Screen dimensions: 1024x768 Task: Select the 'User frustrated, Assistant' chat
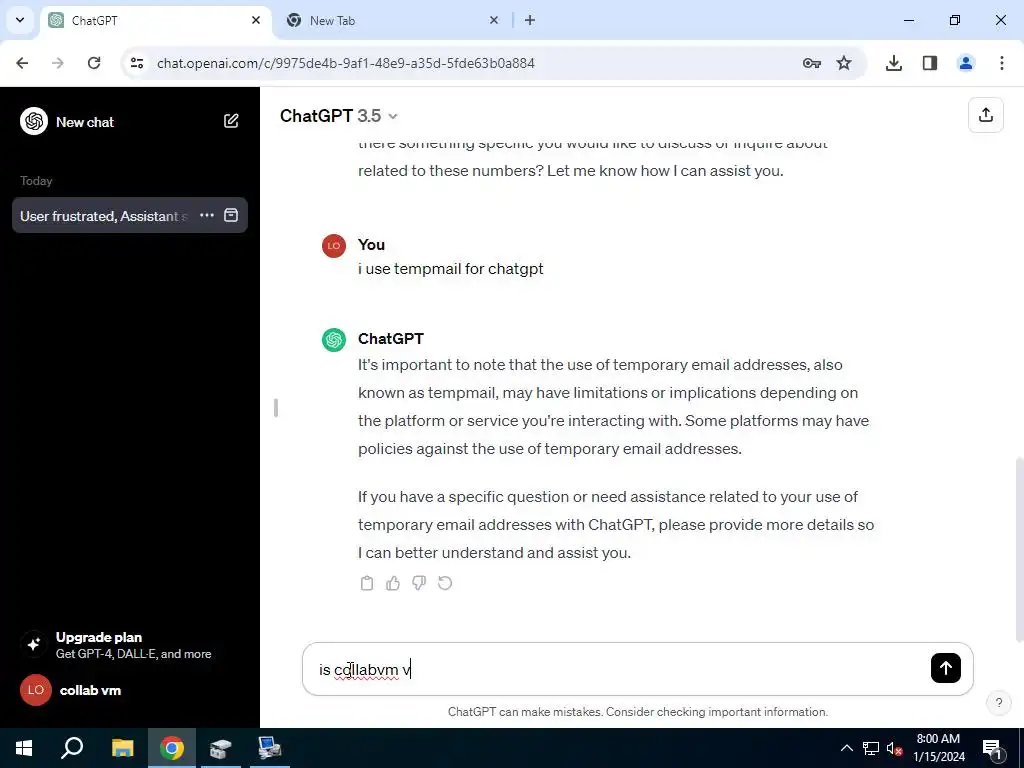(x=104, y=216)
